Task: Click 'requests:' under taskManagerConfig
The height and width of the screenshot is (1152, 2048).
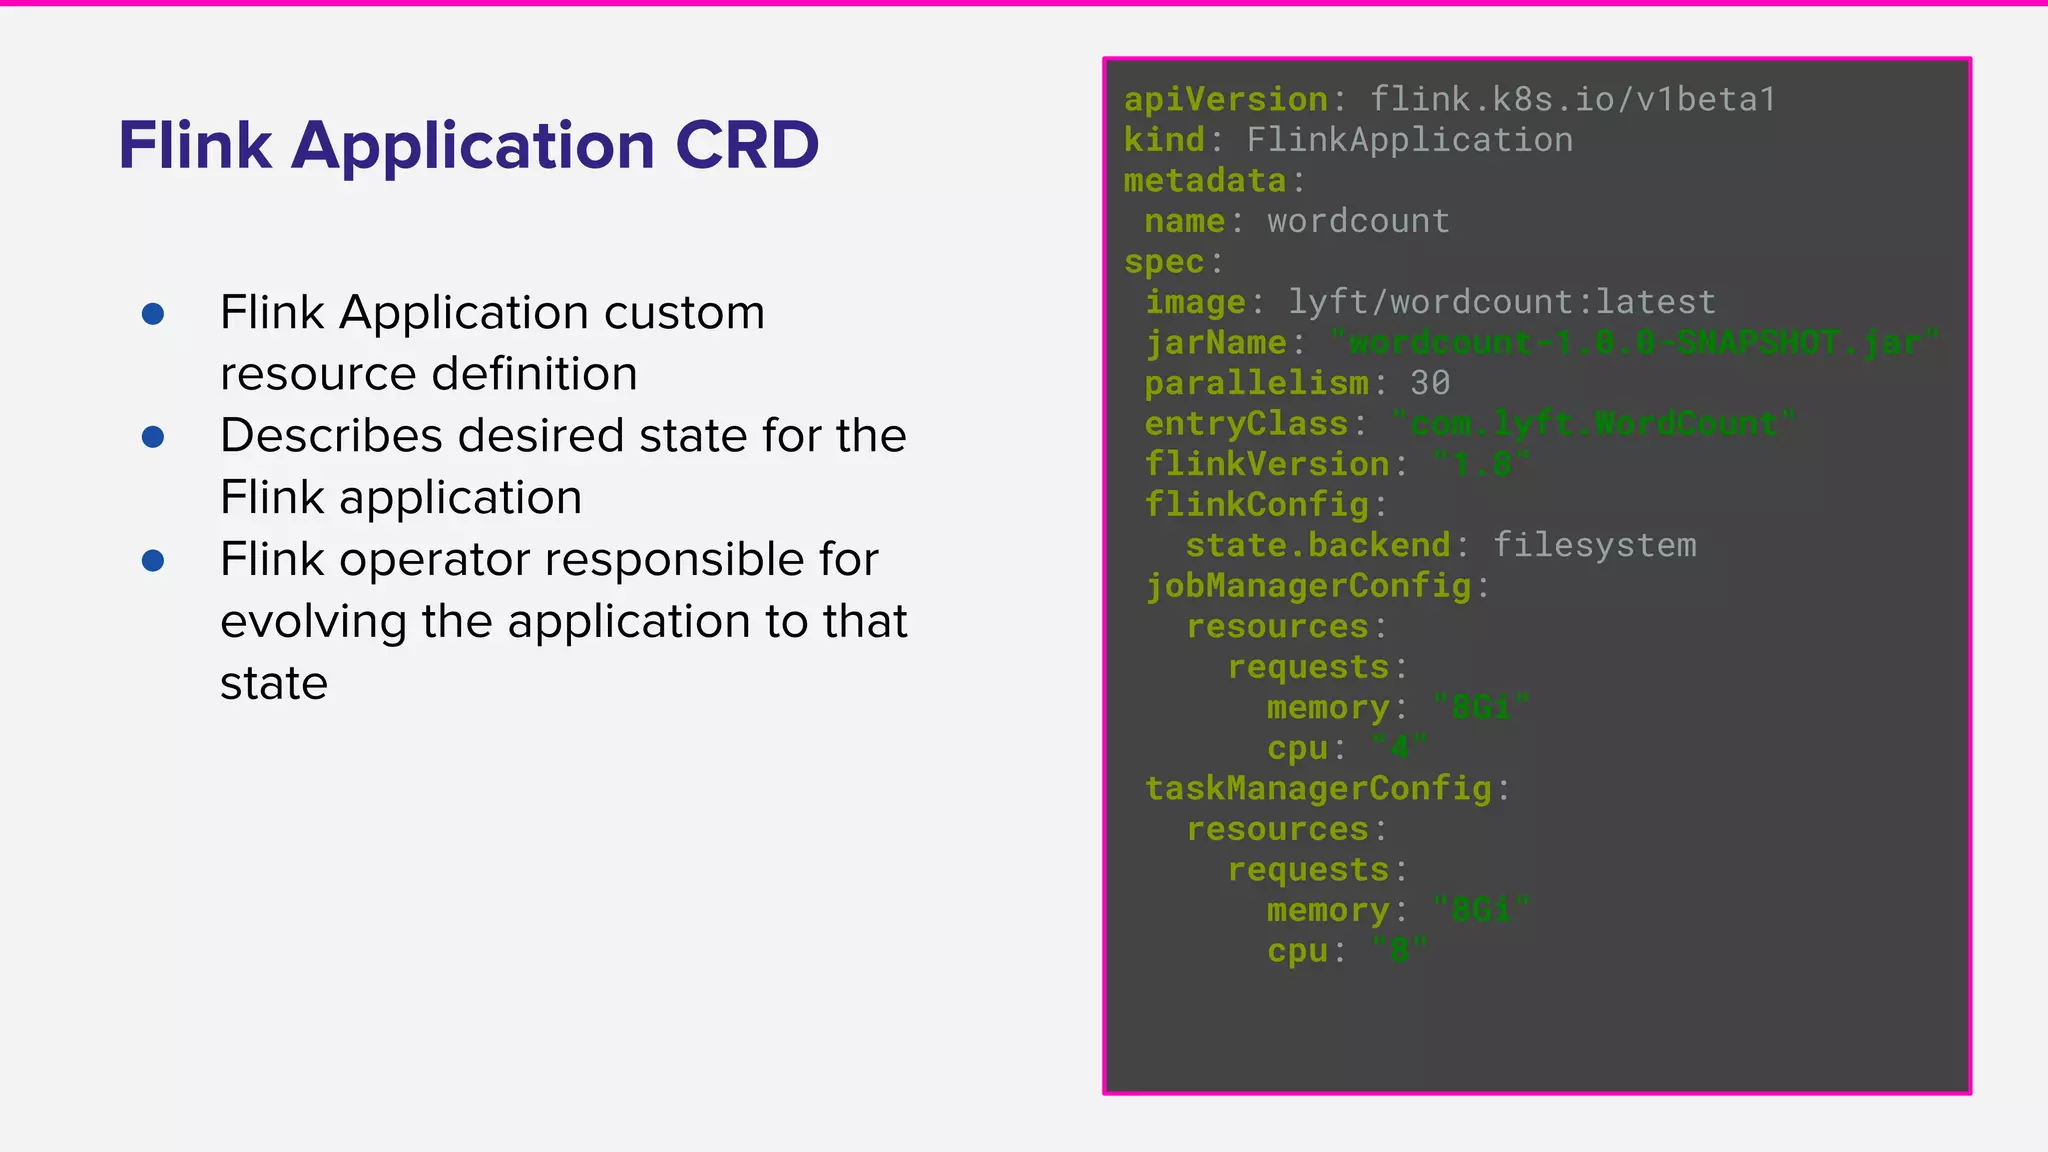Action: (1318, 870)
